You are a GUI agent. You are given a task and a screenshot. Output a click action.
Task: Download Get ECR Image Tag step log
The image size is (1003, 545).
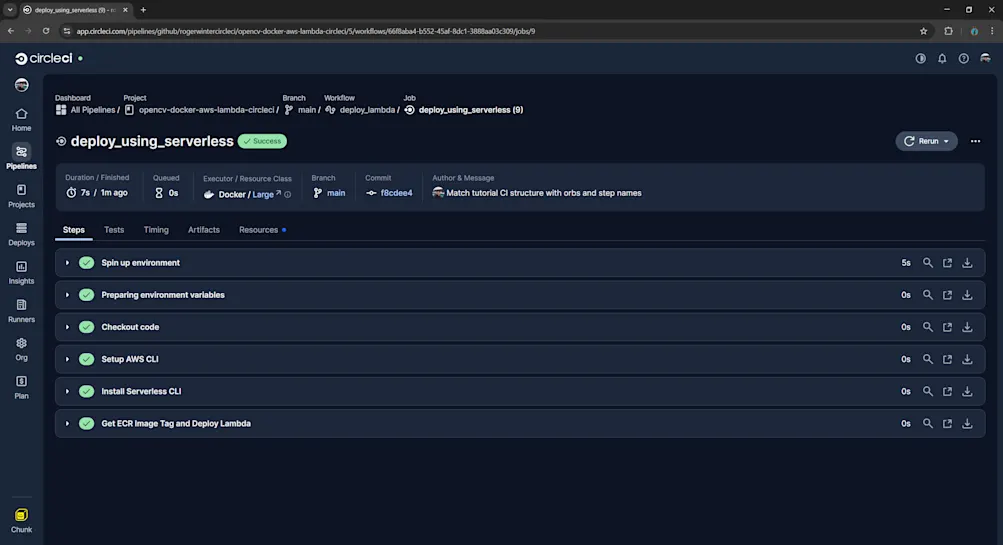click(x=967, y=423)
